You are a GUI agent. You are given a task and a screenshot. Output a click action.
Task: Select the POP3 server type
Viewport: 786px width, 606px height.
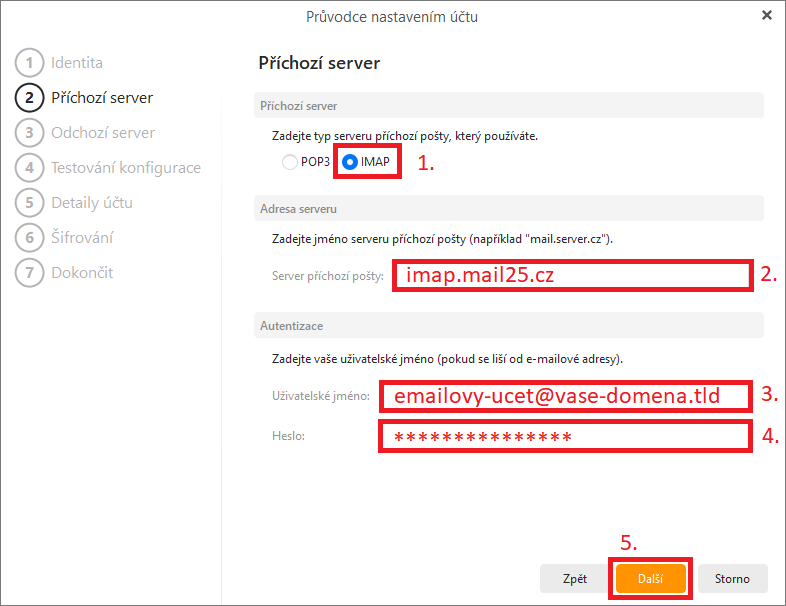[x=290, y=162]
